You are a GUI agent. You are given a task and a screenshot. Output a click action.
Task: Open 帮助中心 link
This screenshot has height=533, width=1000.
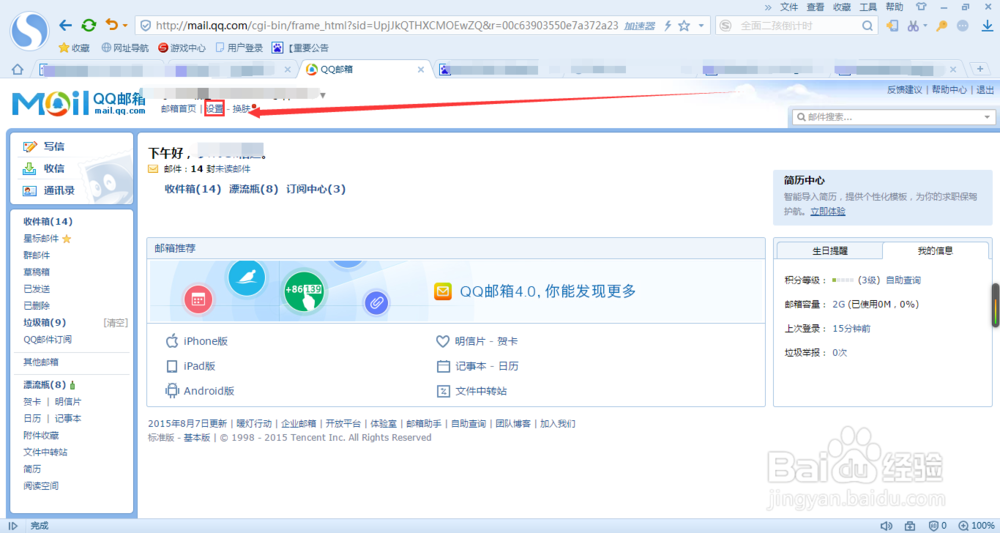(x=949, y=90)
